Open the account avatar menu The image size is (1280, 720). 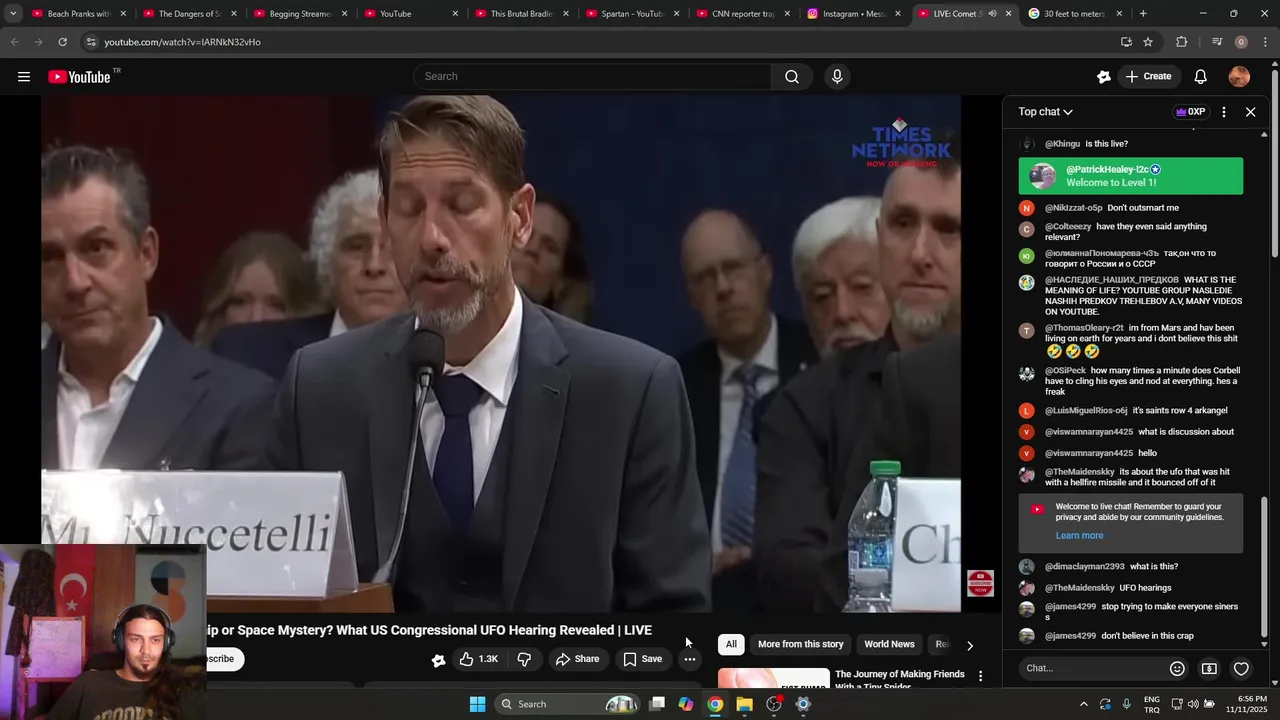click(x=1239, y=77)
